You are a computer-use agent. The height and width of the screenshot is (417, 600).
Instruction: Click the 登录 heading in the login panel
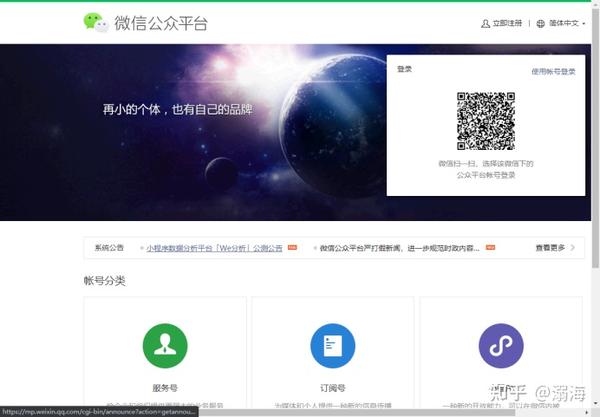pos(404,69)
